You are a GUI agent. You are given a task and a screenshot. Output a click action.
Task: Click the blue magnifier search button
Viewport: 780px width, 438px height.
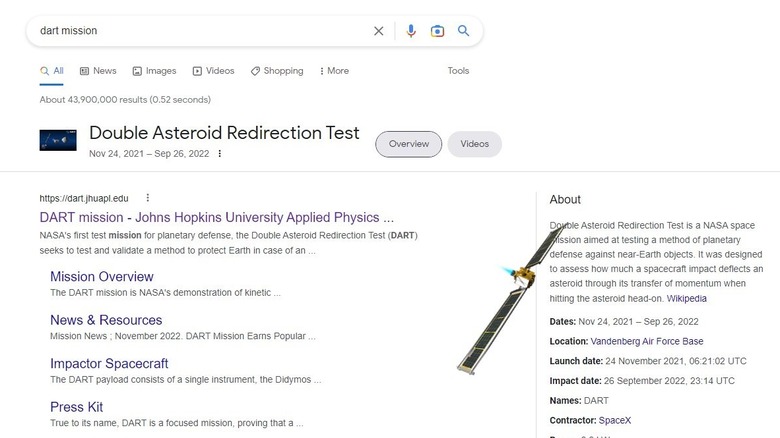tap(464, 31)
